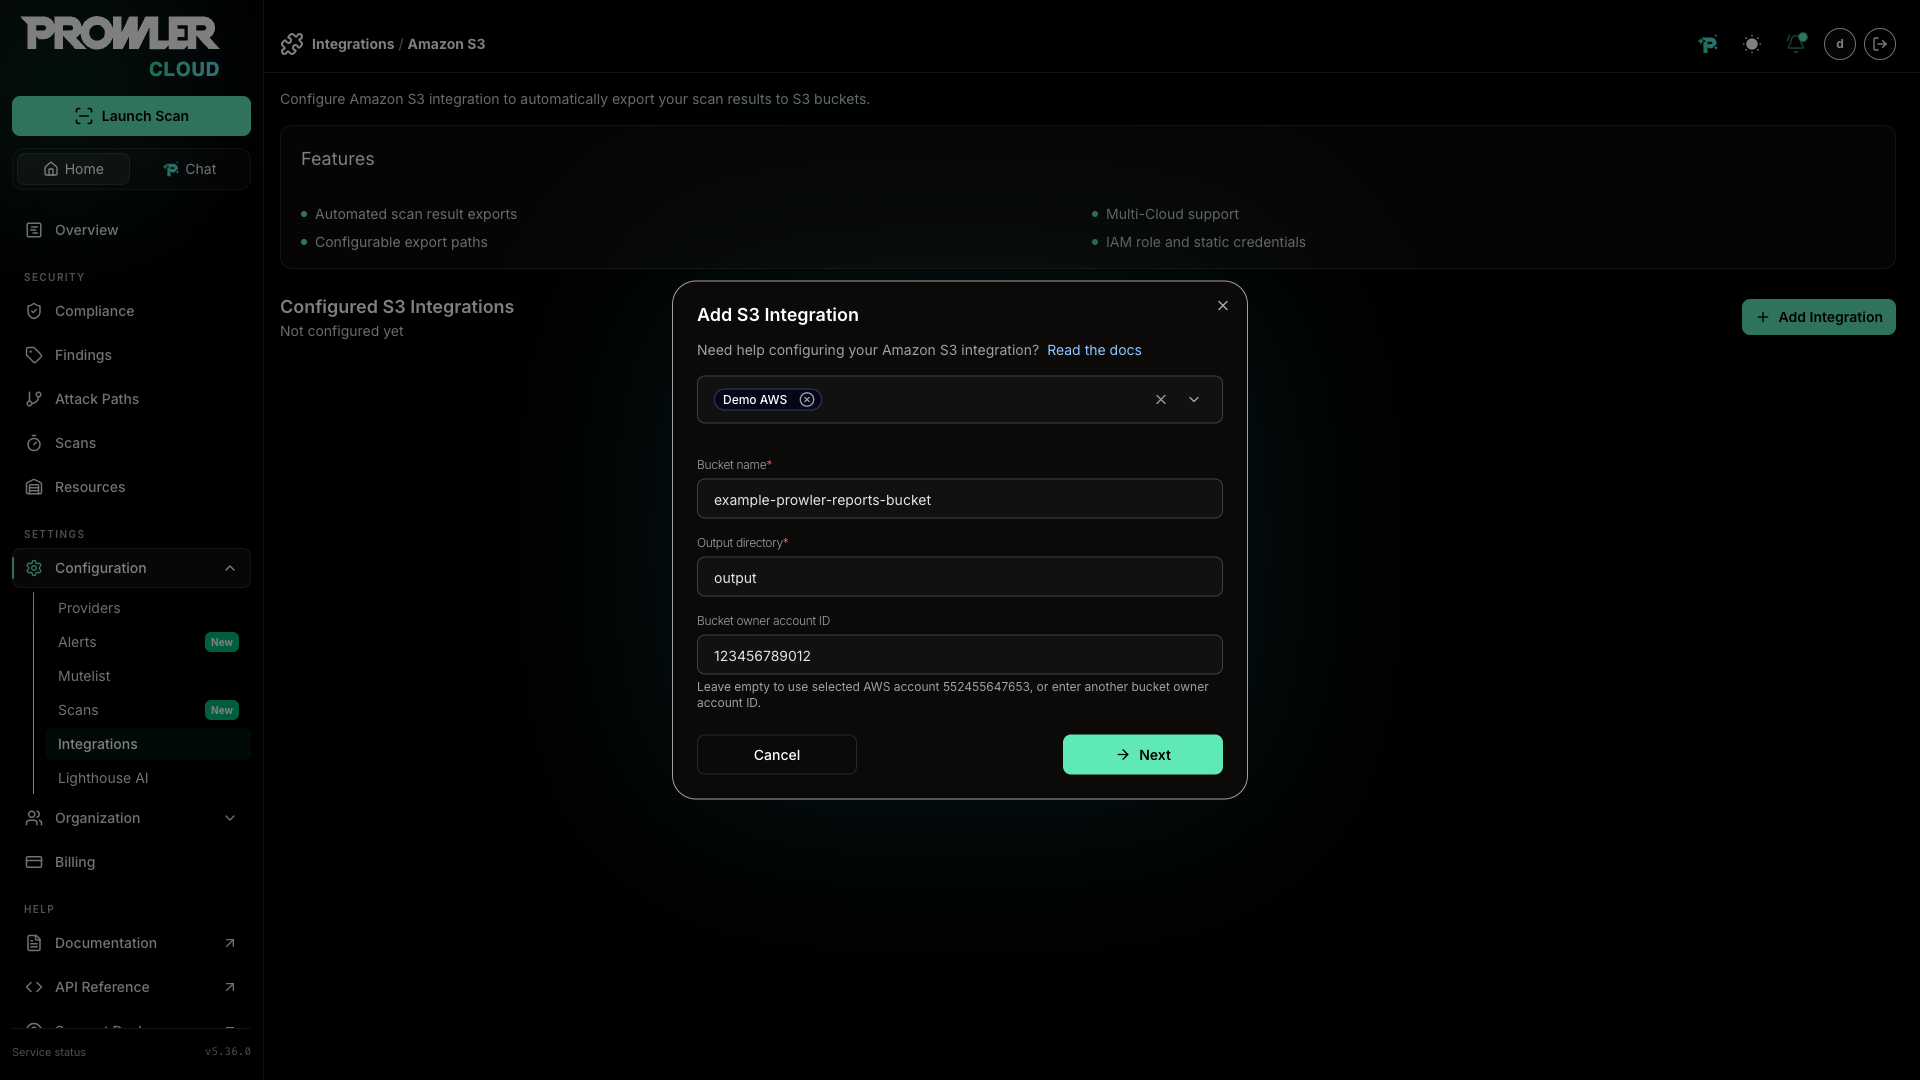Screen dimensions: 1920x1080
Task: Close the Add S3 Integration dialog
Action: pyautogui.click(x=1223, y=306)
